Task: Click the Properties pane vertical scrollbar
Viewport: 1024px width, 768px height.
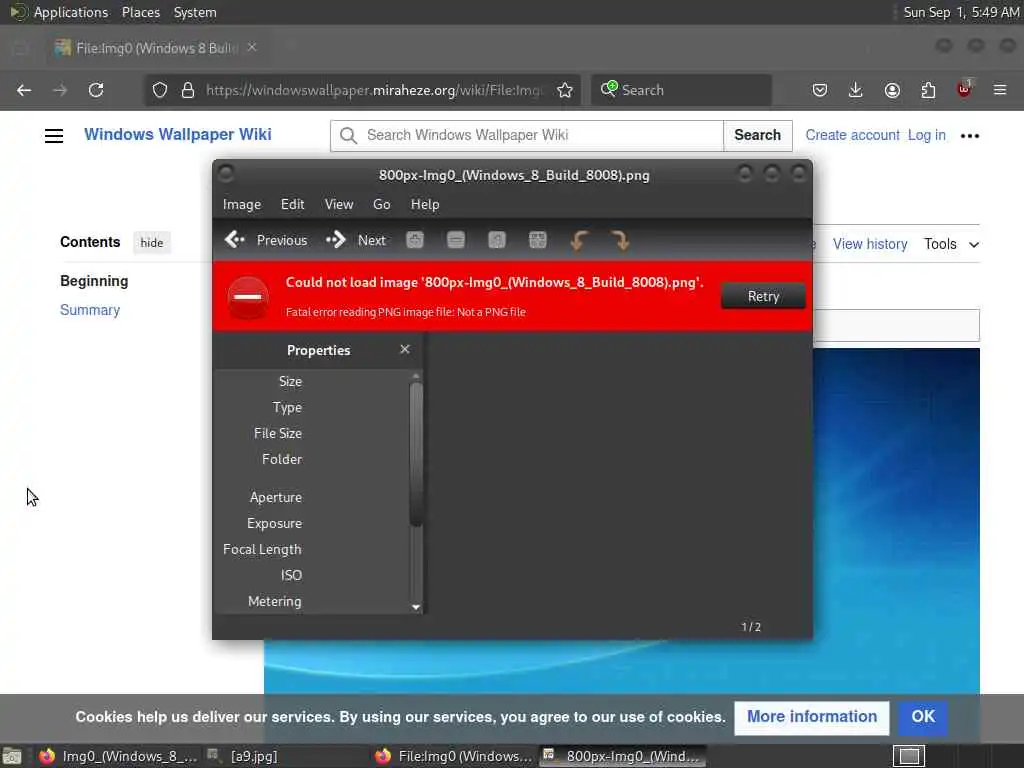Action: 416,454
